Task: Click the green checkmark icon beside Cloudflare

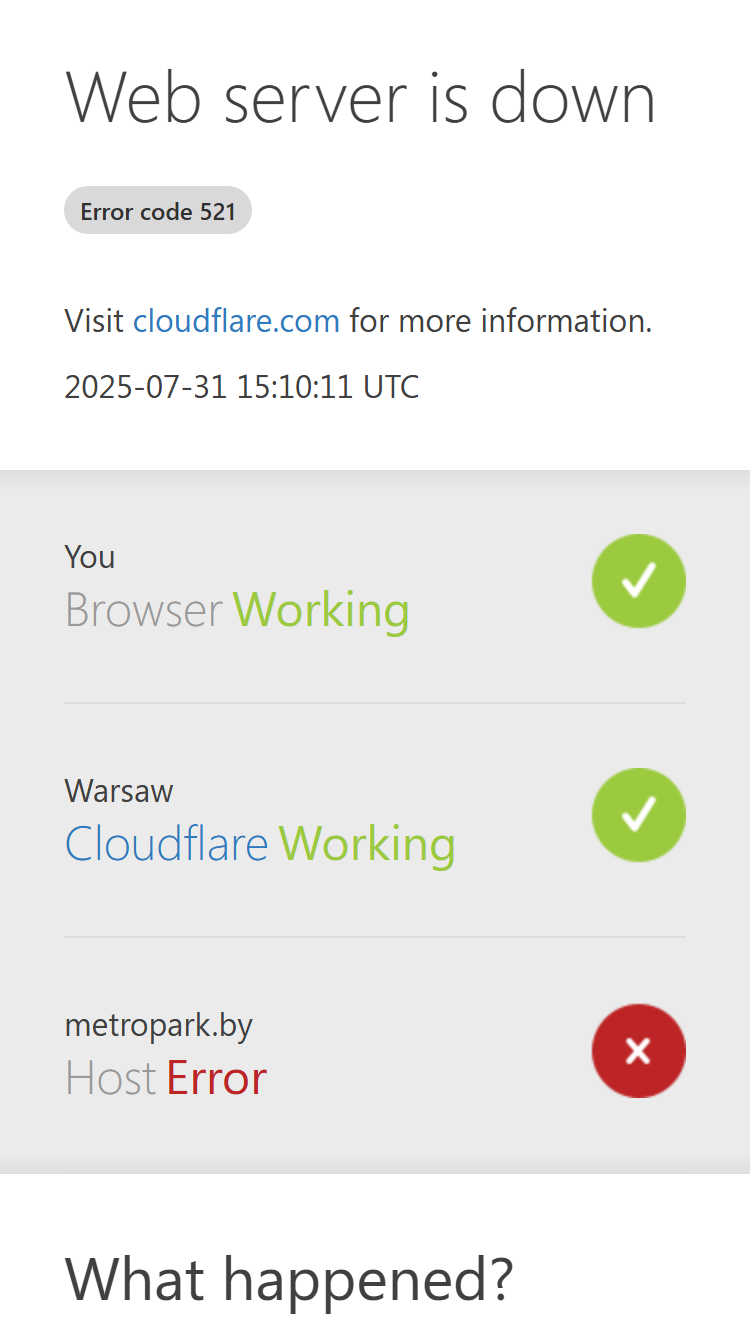Action: tap(638, 814)
